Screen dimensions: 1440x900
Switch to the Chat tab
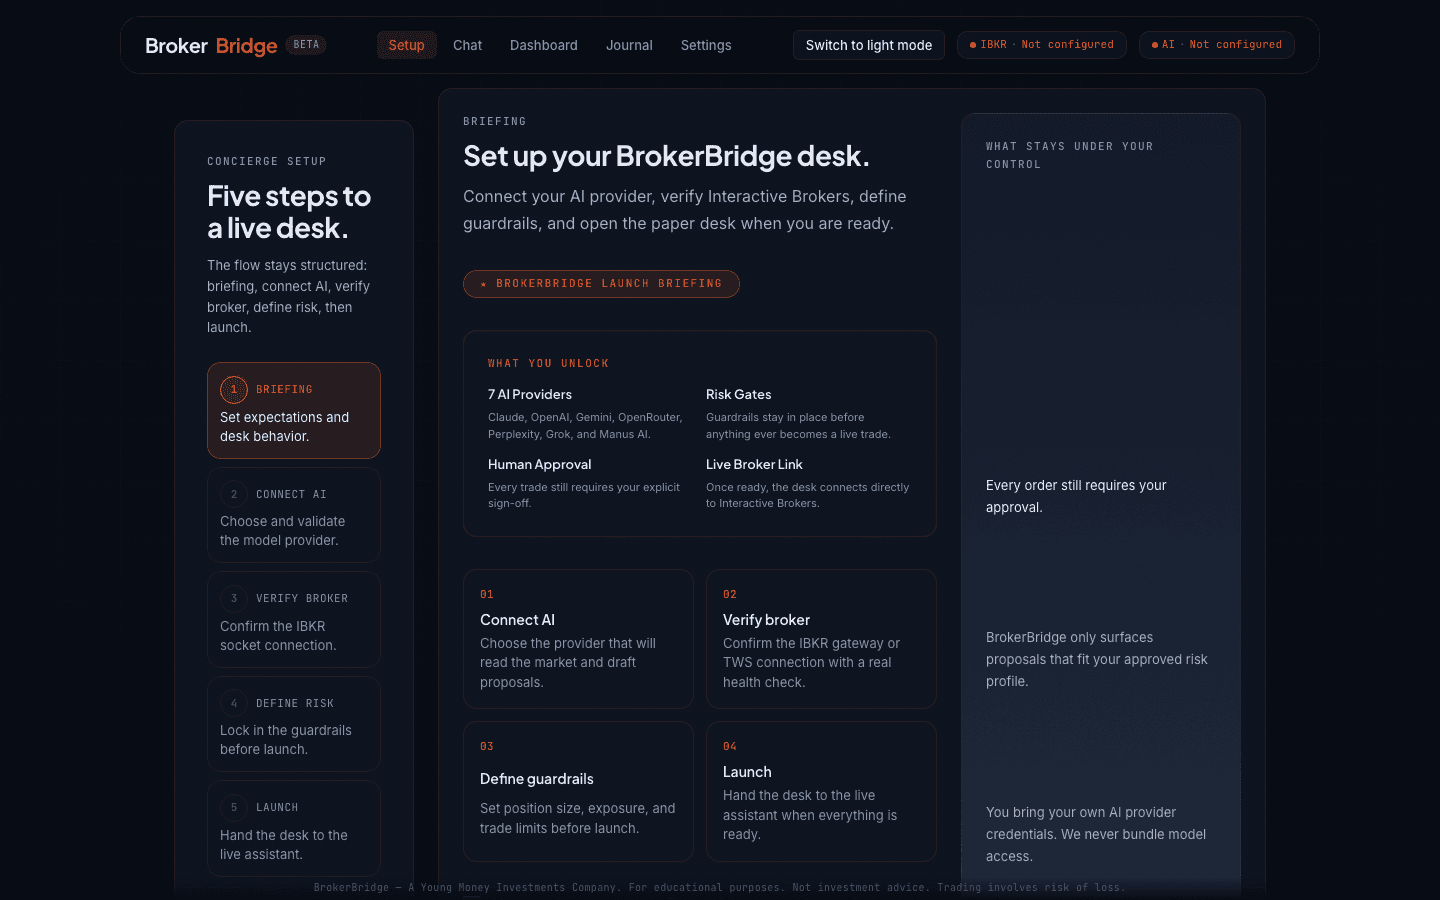pos(467,45)
